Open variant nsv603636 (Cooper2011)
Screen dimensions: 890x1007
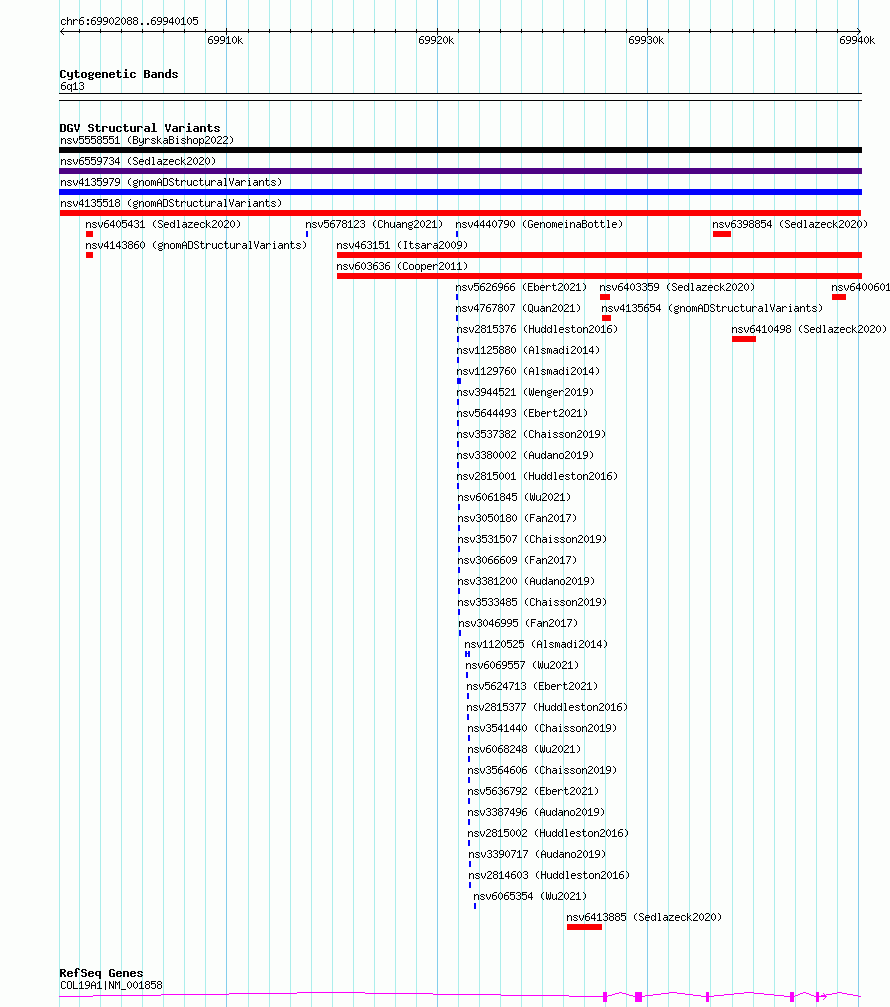[x=402, y=267]
